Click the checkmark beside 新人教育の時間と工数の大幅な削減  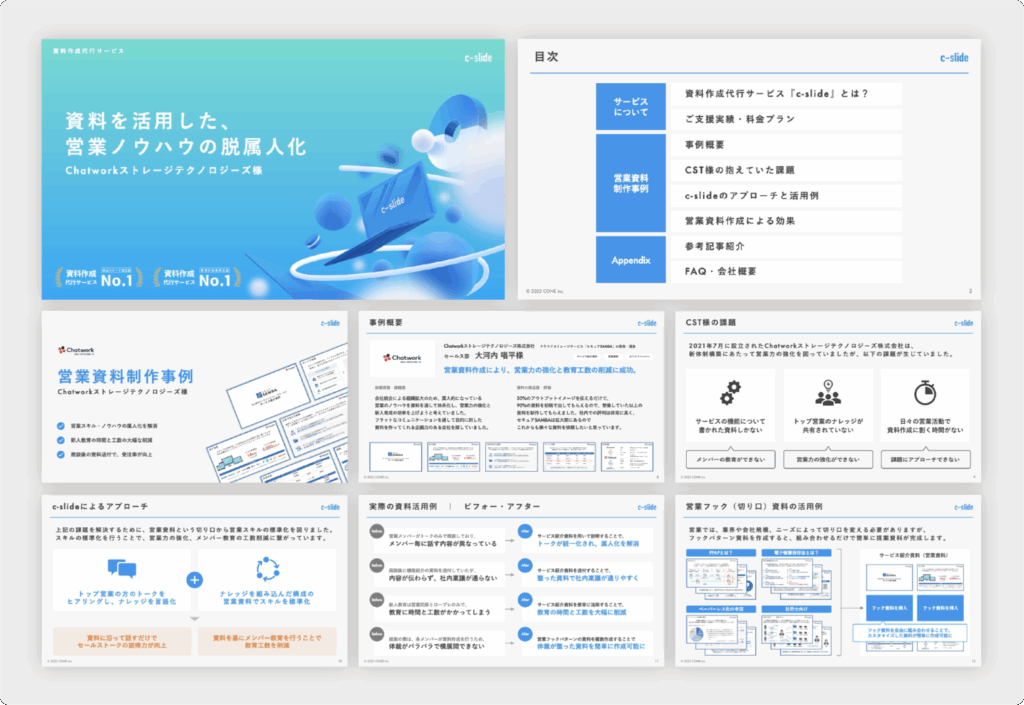(62, 440)
